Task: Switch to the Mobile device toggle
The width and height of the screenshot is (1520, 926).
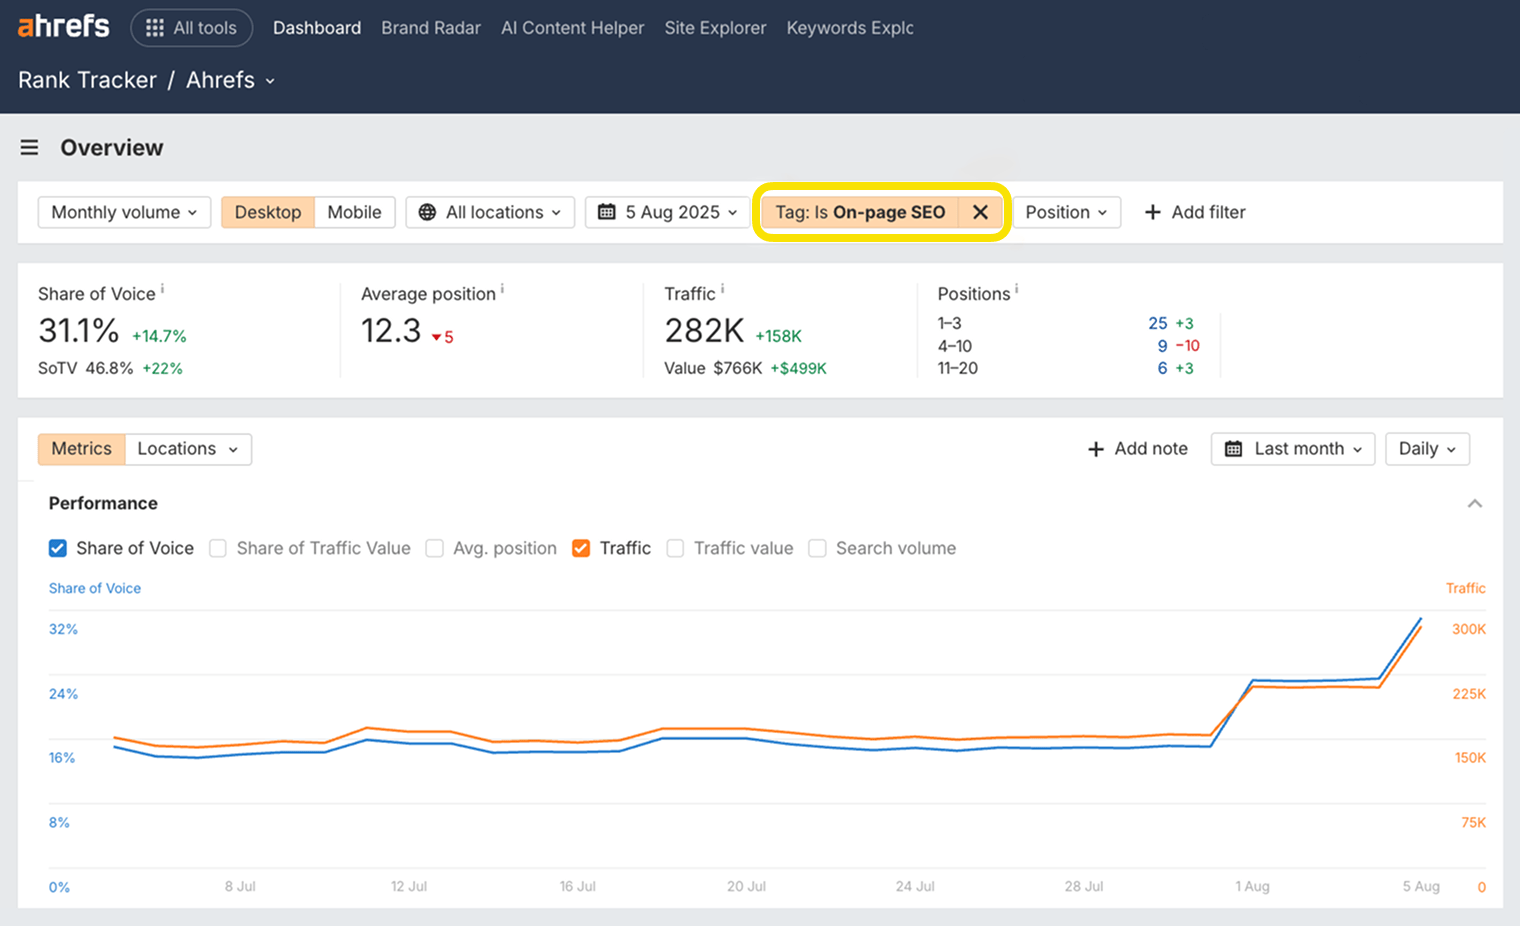Action: pos(354,212)
